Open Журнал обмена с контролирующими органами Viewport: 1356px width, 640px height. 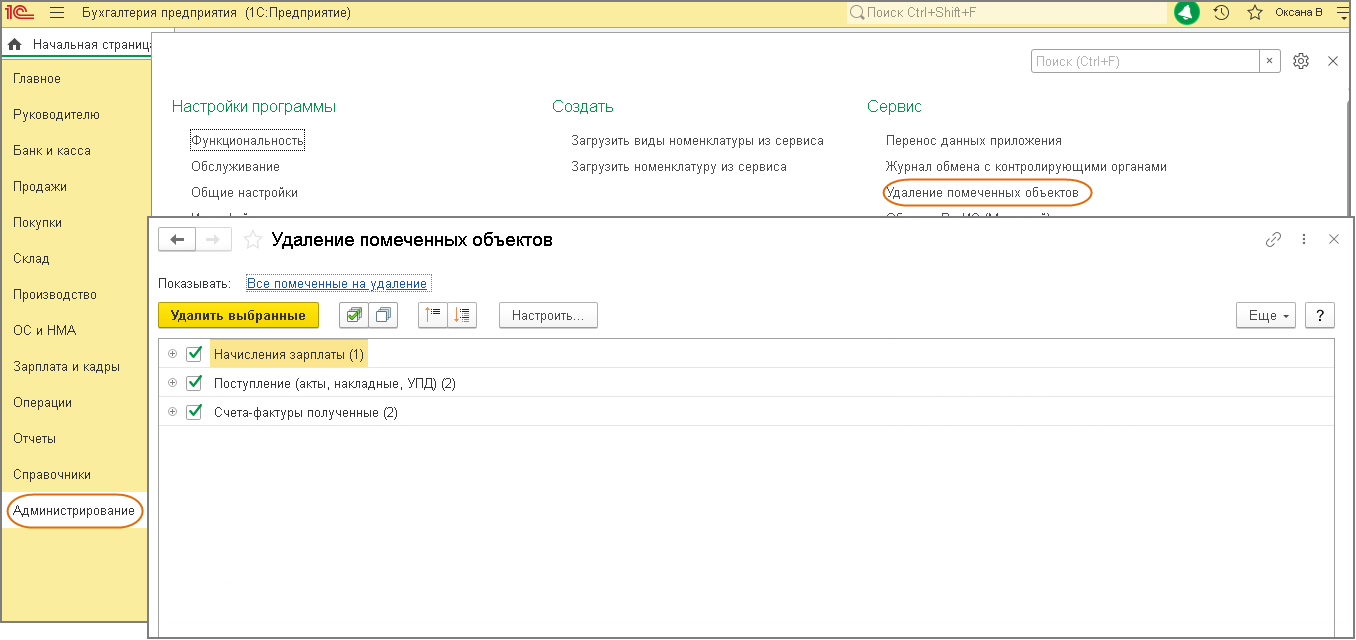(1027, 167)
